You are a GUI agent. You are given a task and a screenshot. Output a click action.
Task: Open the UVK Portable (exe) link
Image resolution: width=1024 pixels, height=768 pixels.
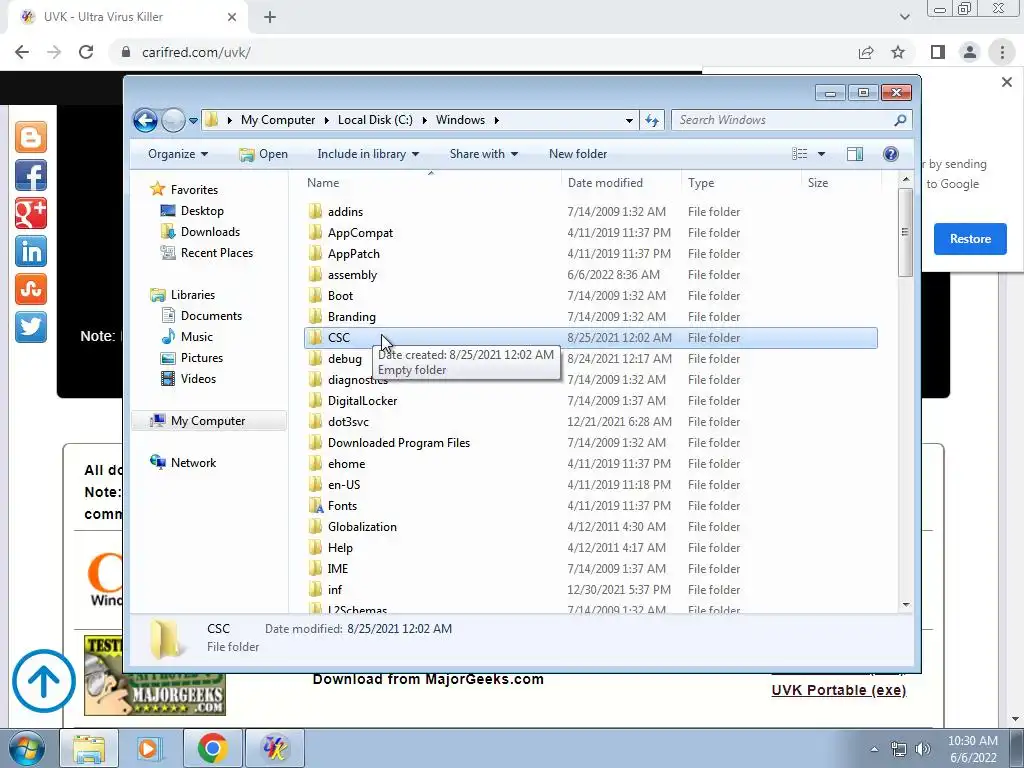coord(839,690)
